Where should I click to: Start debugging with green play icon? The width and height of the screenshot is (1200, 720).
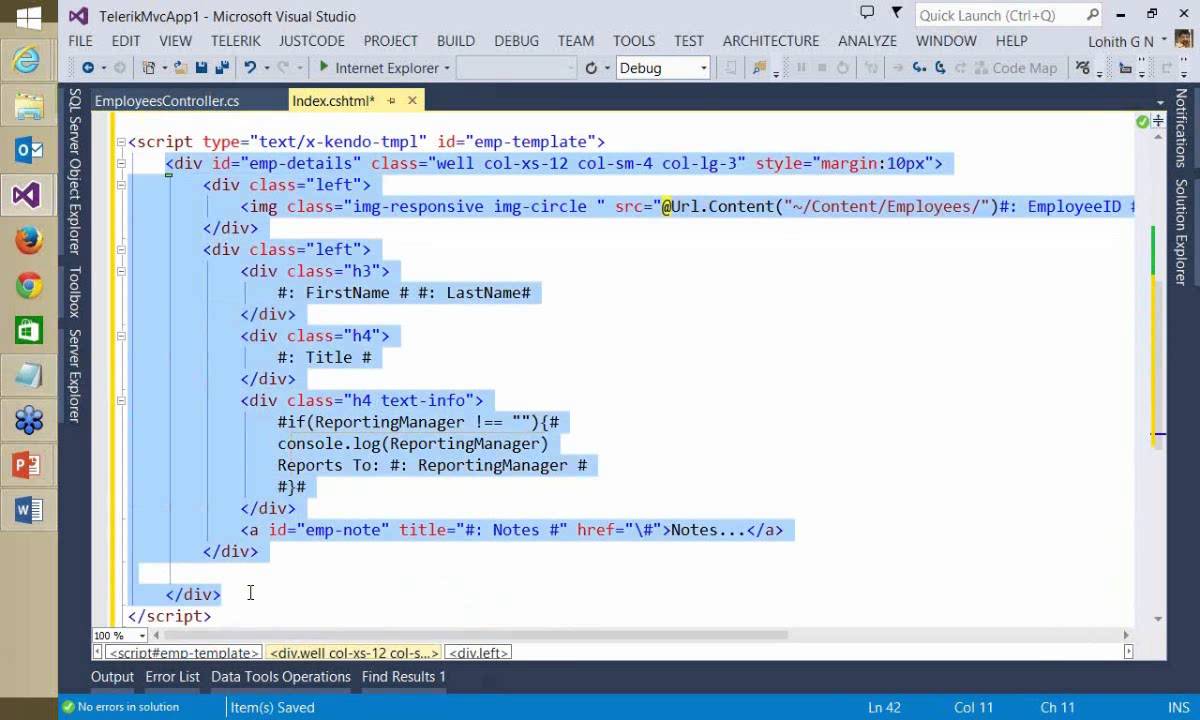click(x=323, y=67)
